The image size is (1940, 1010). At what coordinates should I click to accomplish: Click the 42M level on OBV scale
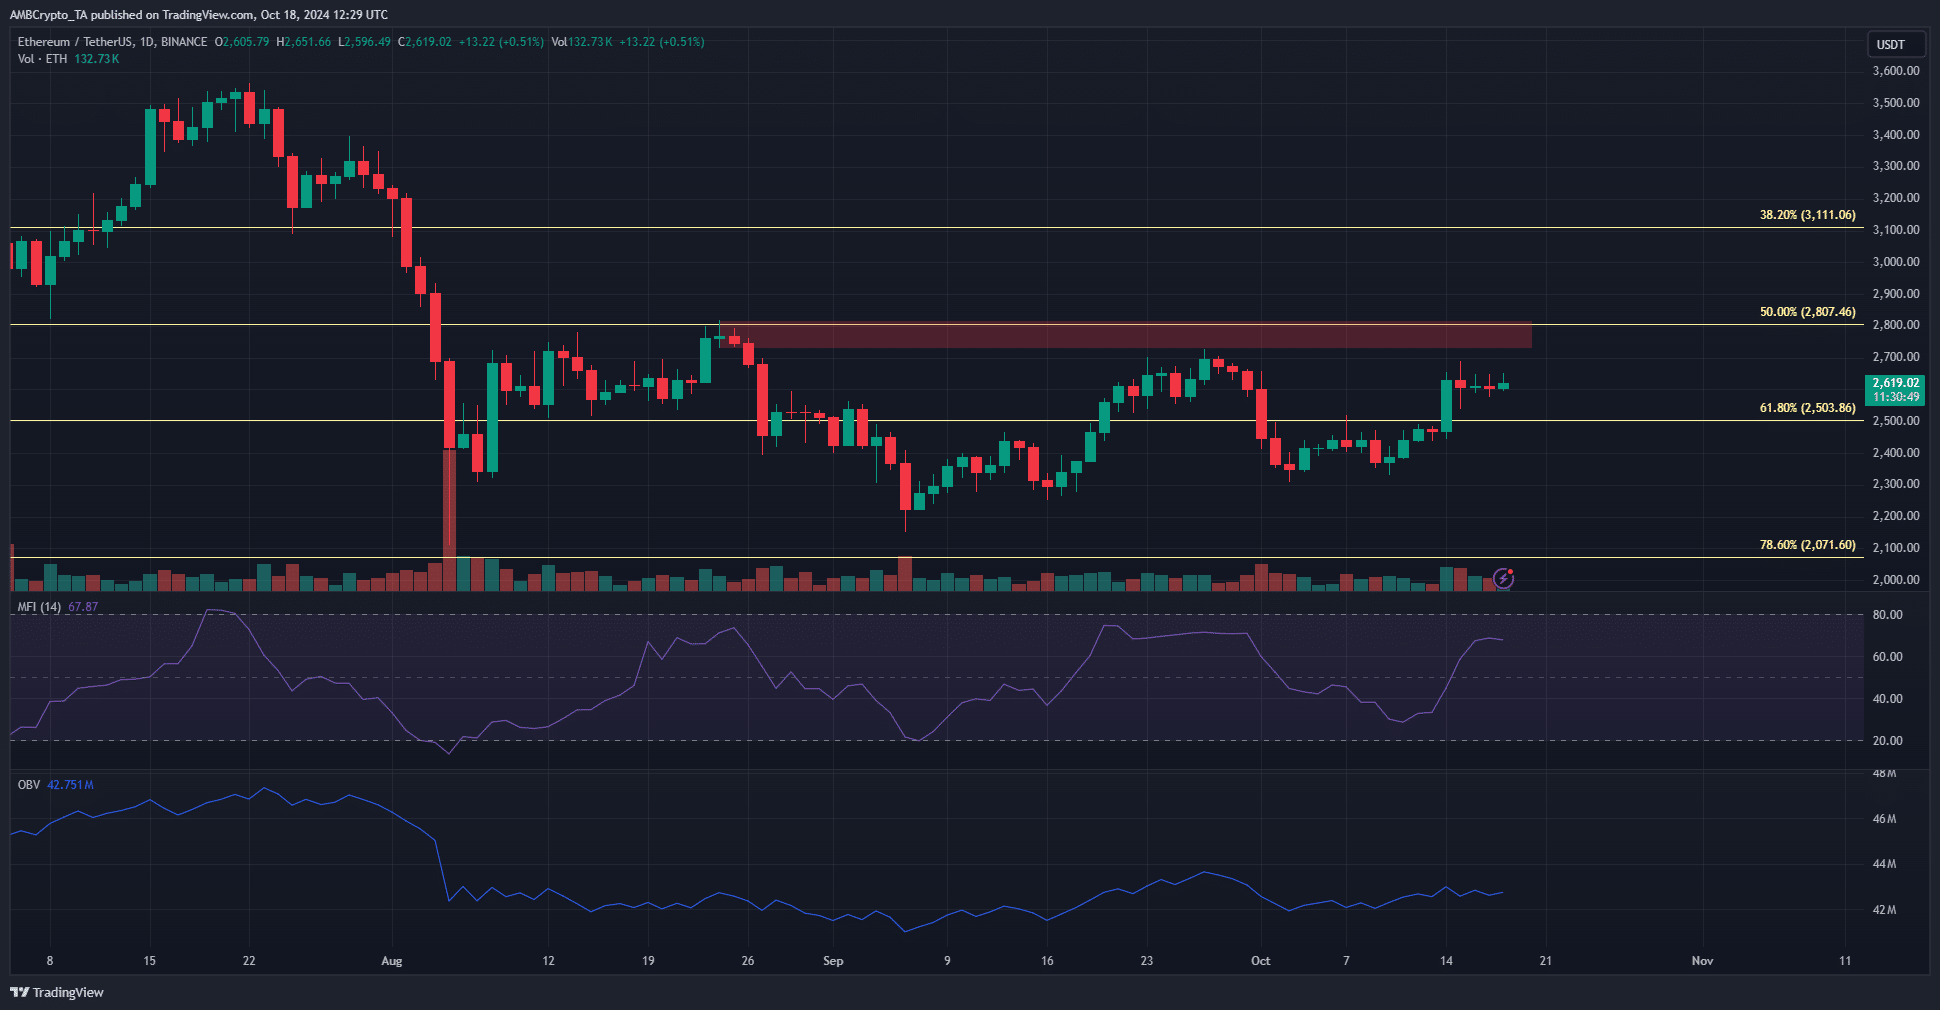pos(1885,910)
